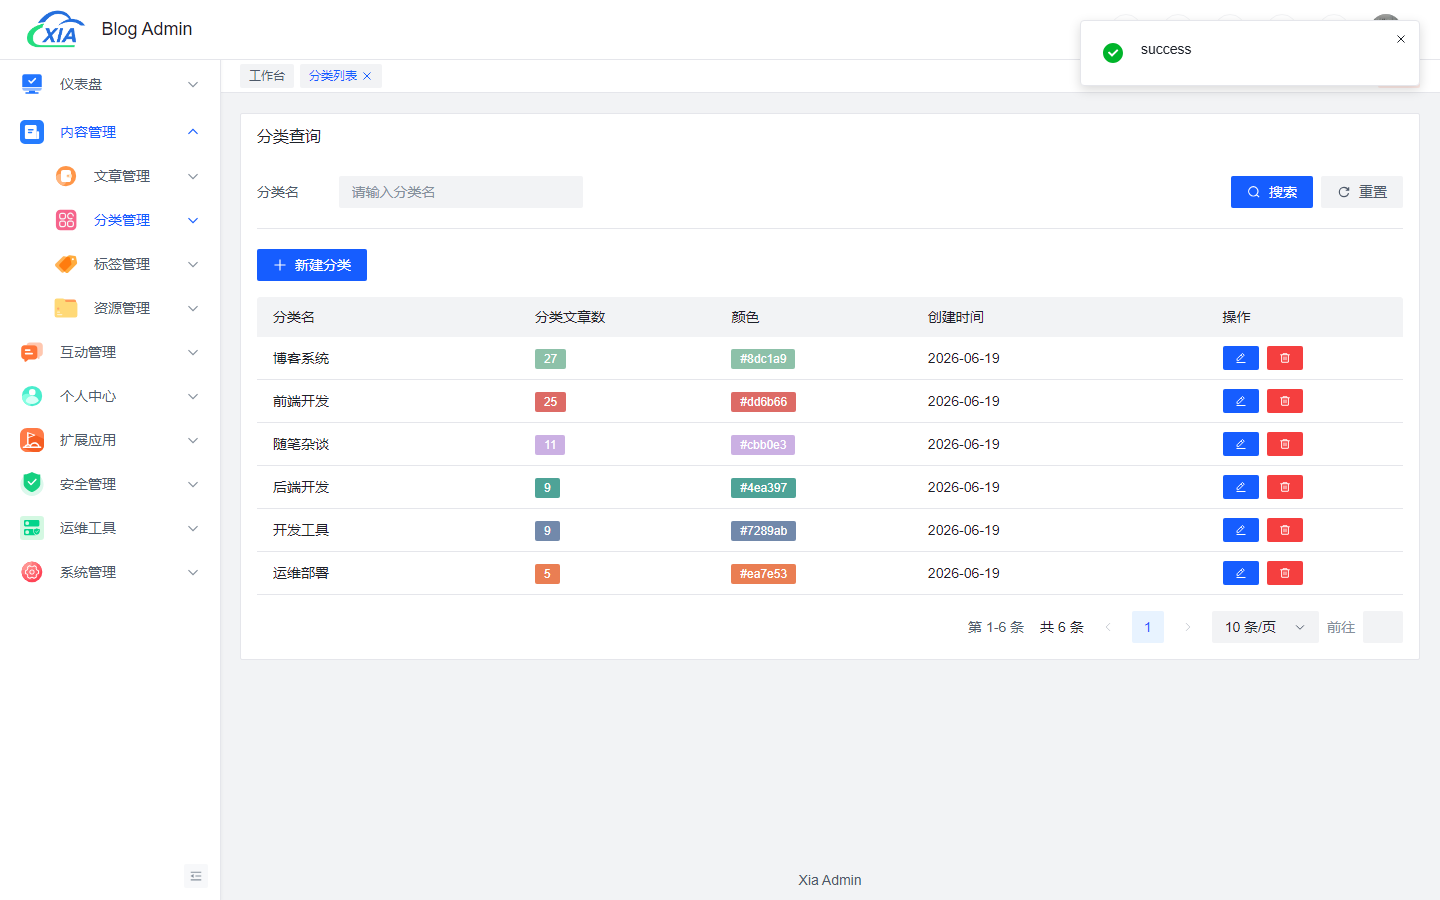Viewport: 1440px width, 900px height.
Task: Click the #ea7e53 color tag
Action: pyautogui.click(x=763, y=574)
